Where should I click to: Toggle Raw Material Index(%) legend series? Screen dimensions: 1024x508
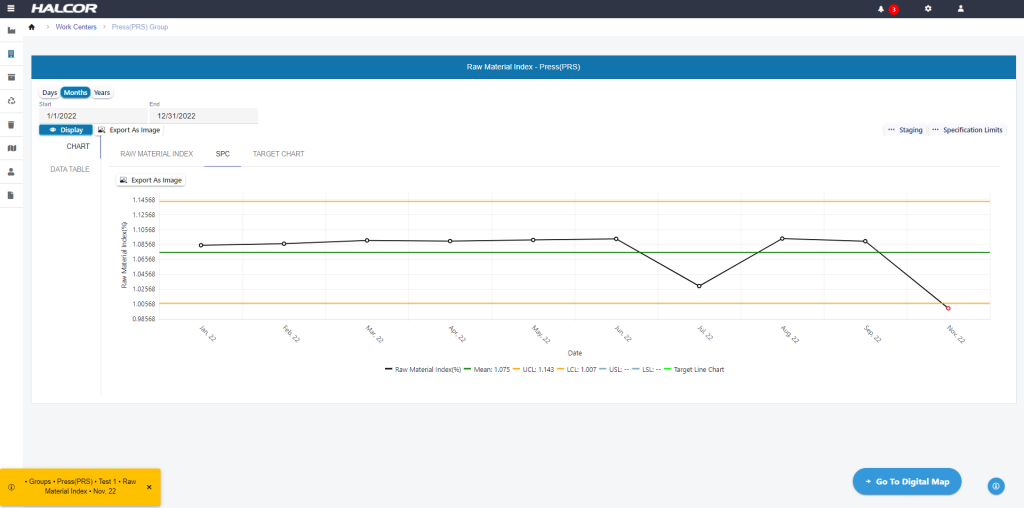tap(422, 369)
